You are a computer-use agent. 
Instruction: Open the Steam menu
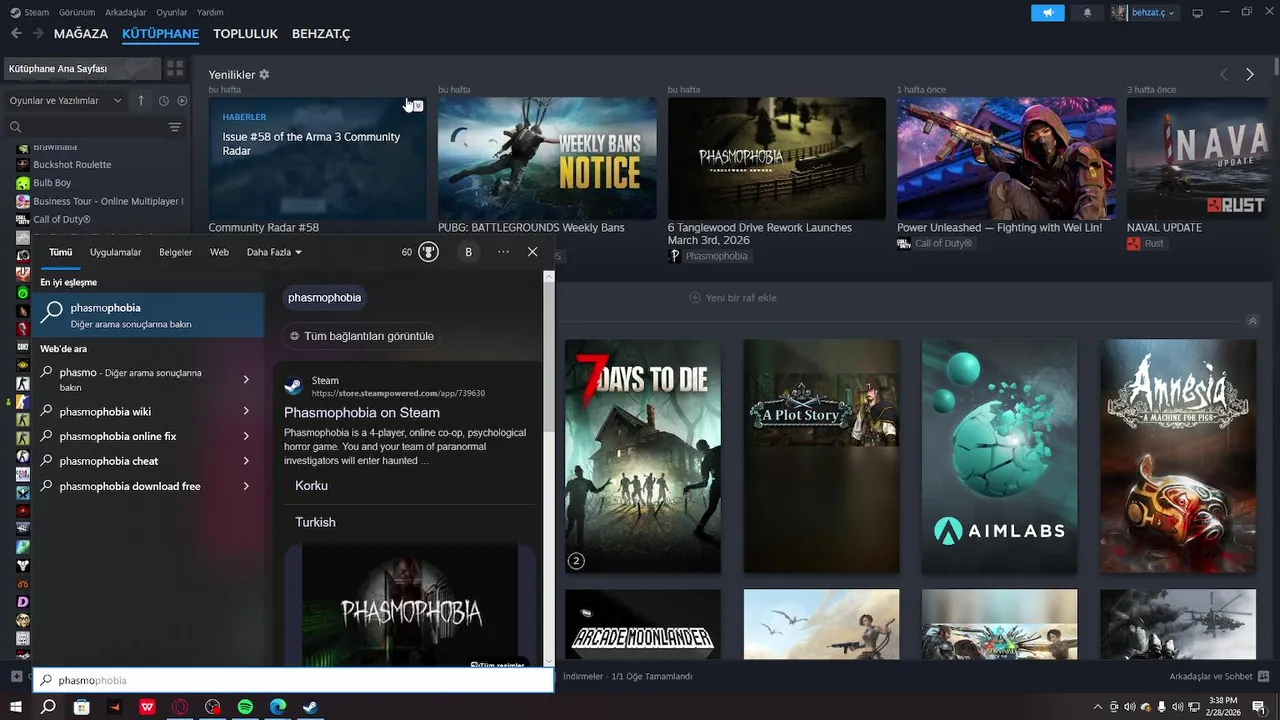29,12
